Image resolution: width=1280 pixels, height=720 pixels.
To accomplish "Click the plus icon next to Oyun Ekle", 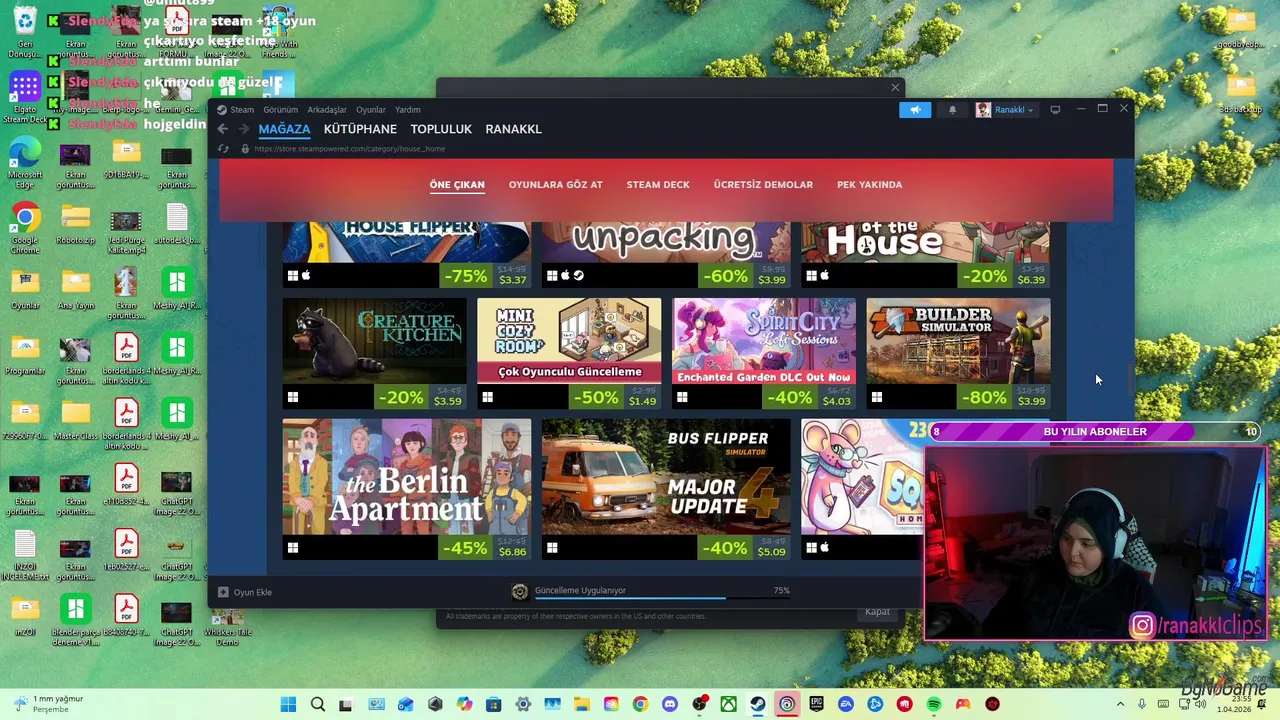I will click(x=223, y=592).
